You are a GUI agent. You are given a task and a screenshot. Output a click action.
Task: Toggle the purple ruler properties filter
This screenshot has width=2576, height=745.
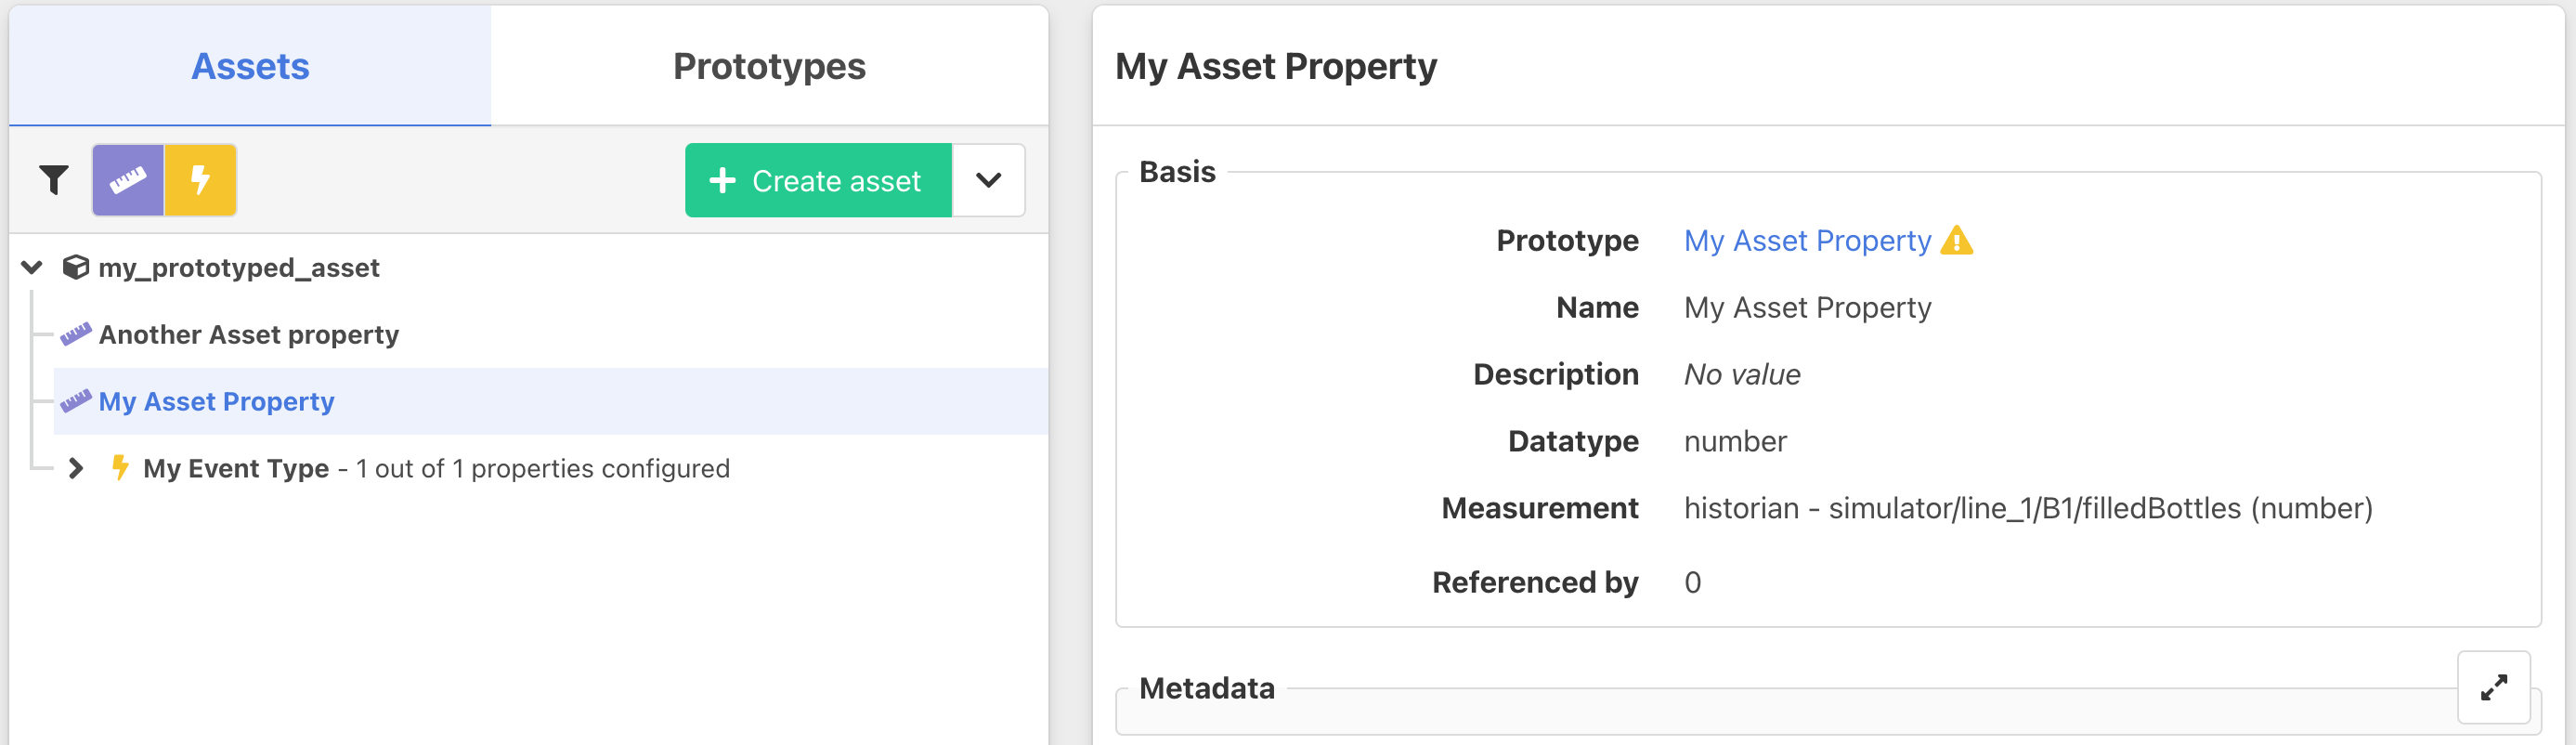point(128,180)
